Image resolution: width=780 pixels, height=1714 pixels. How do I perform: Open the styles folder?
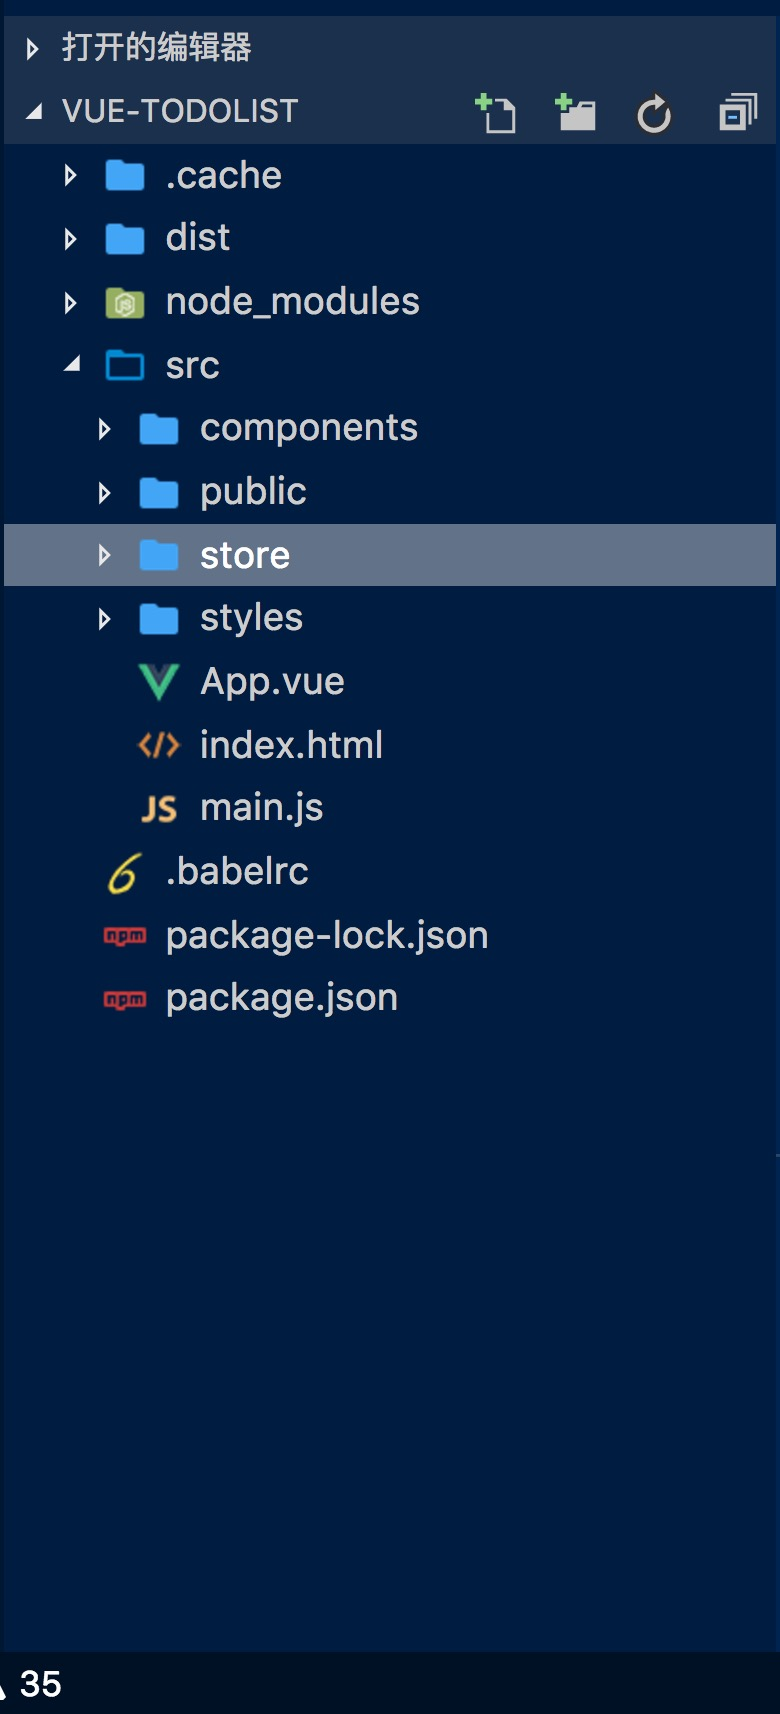click(x=251, y=619)
